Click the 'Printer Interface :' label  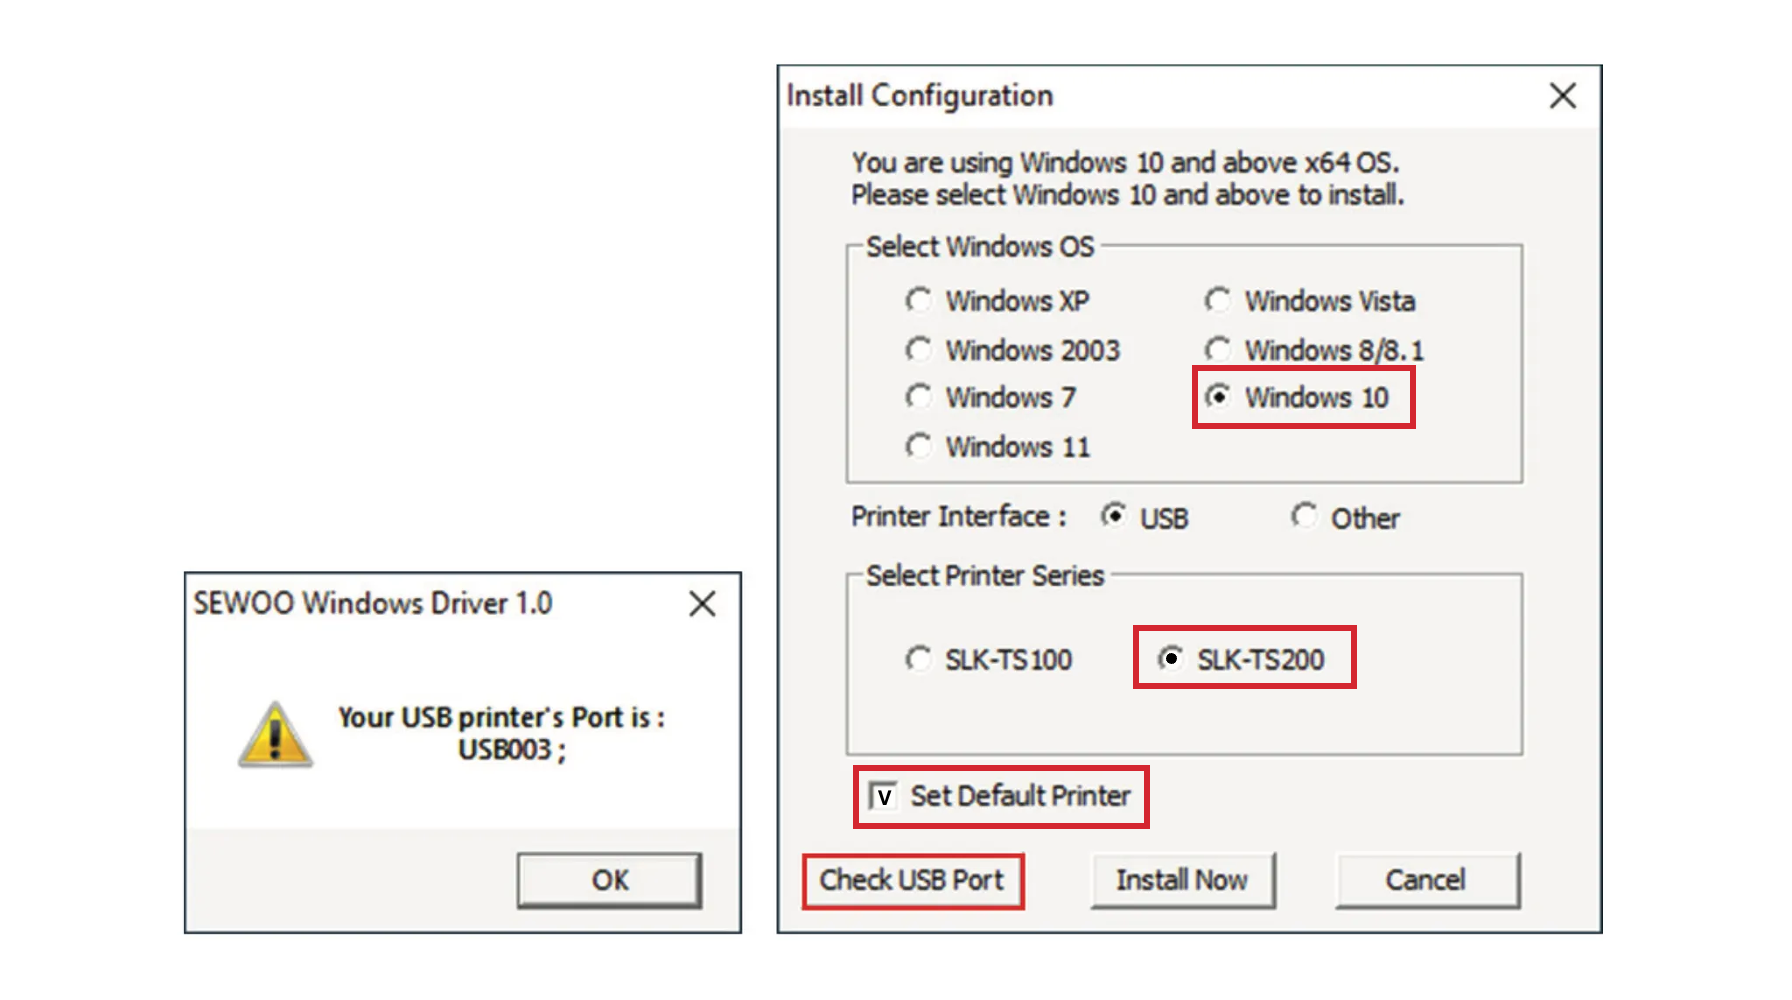(x=958, y=517)
